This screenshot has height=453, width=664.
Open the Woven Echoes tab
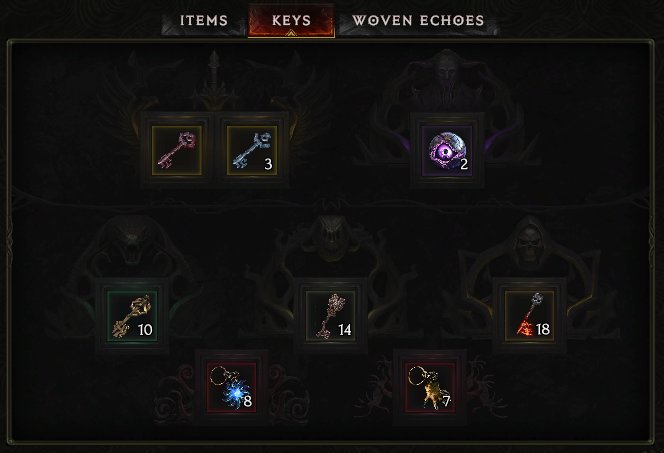(x=418, y=20)
